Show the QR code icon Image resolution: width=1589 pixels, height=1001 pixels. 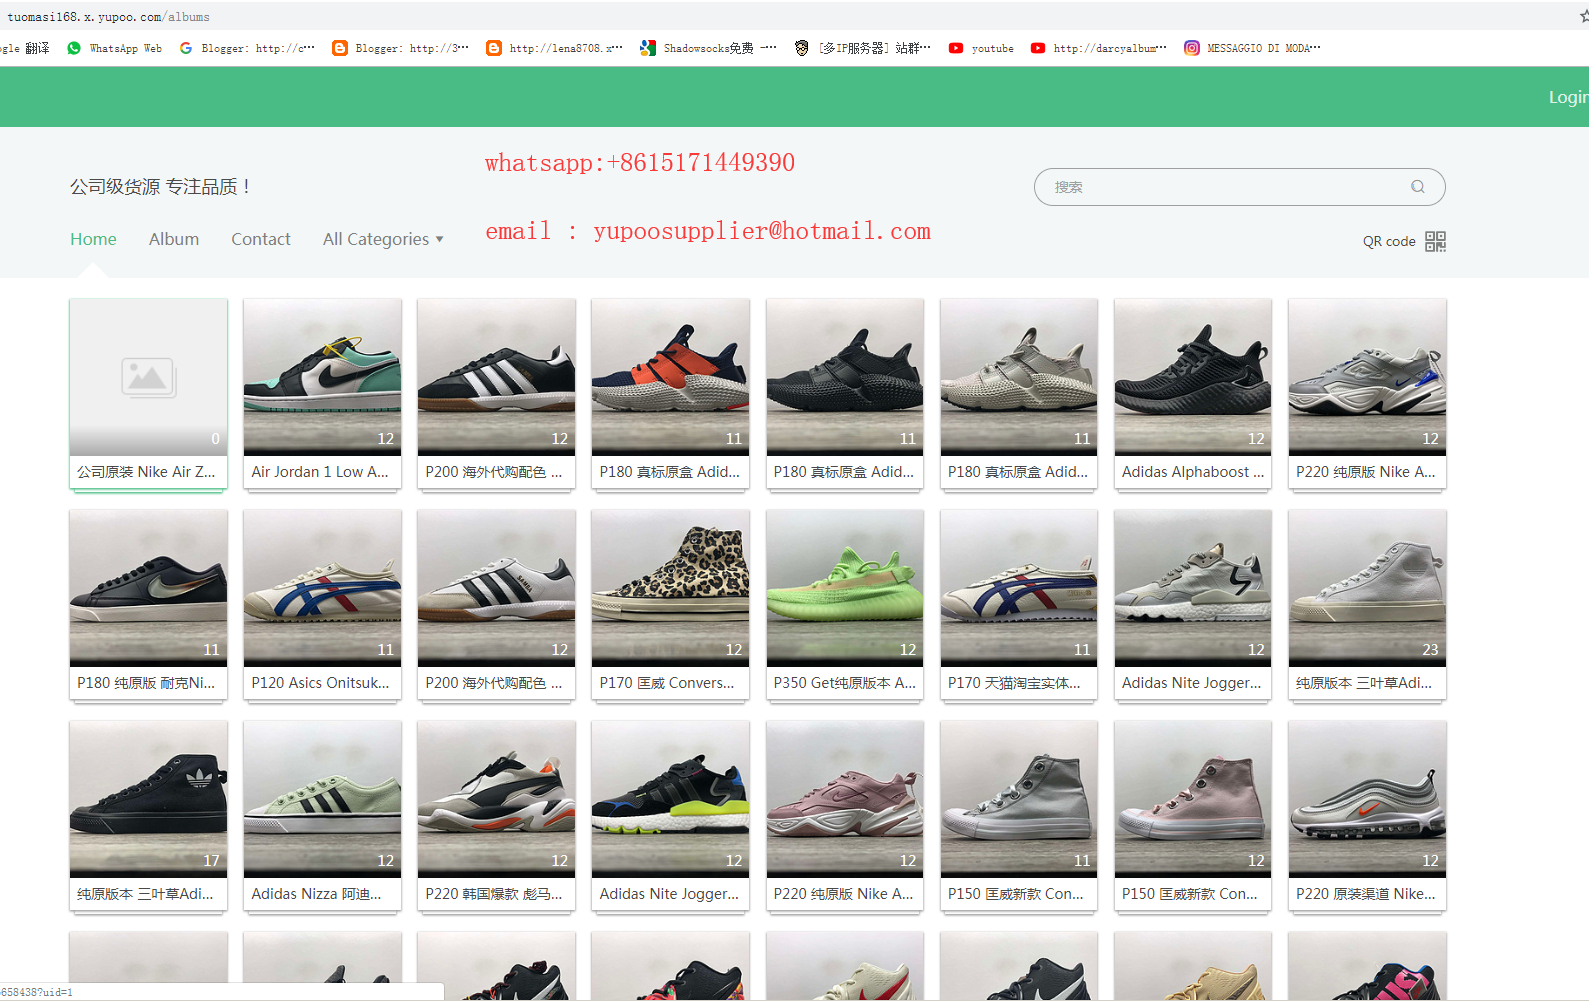point(1436,241)
